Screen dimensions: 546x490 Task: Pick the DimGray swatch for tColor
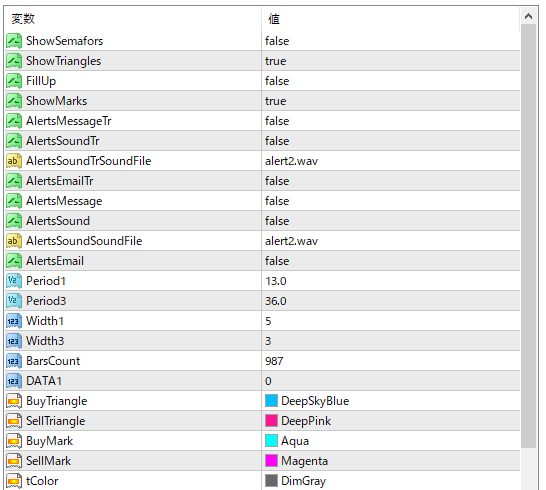(271, 481)
